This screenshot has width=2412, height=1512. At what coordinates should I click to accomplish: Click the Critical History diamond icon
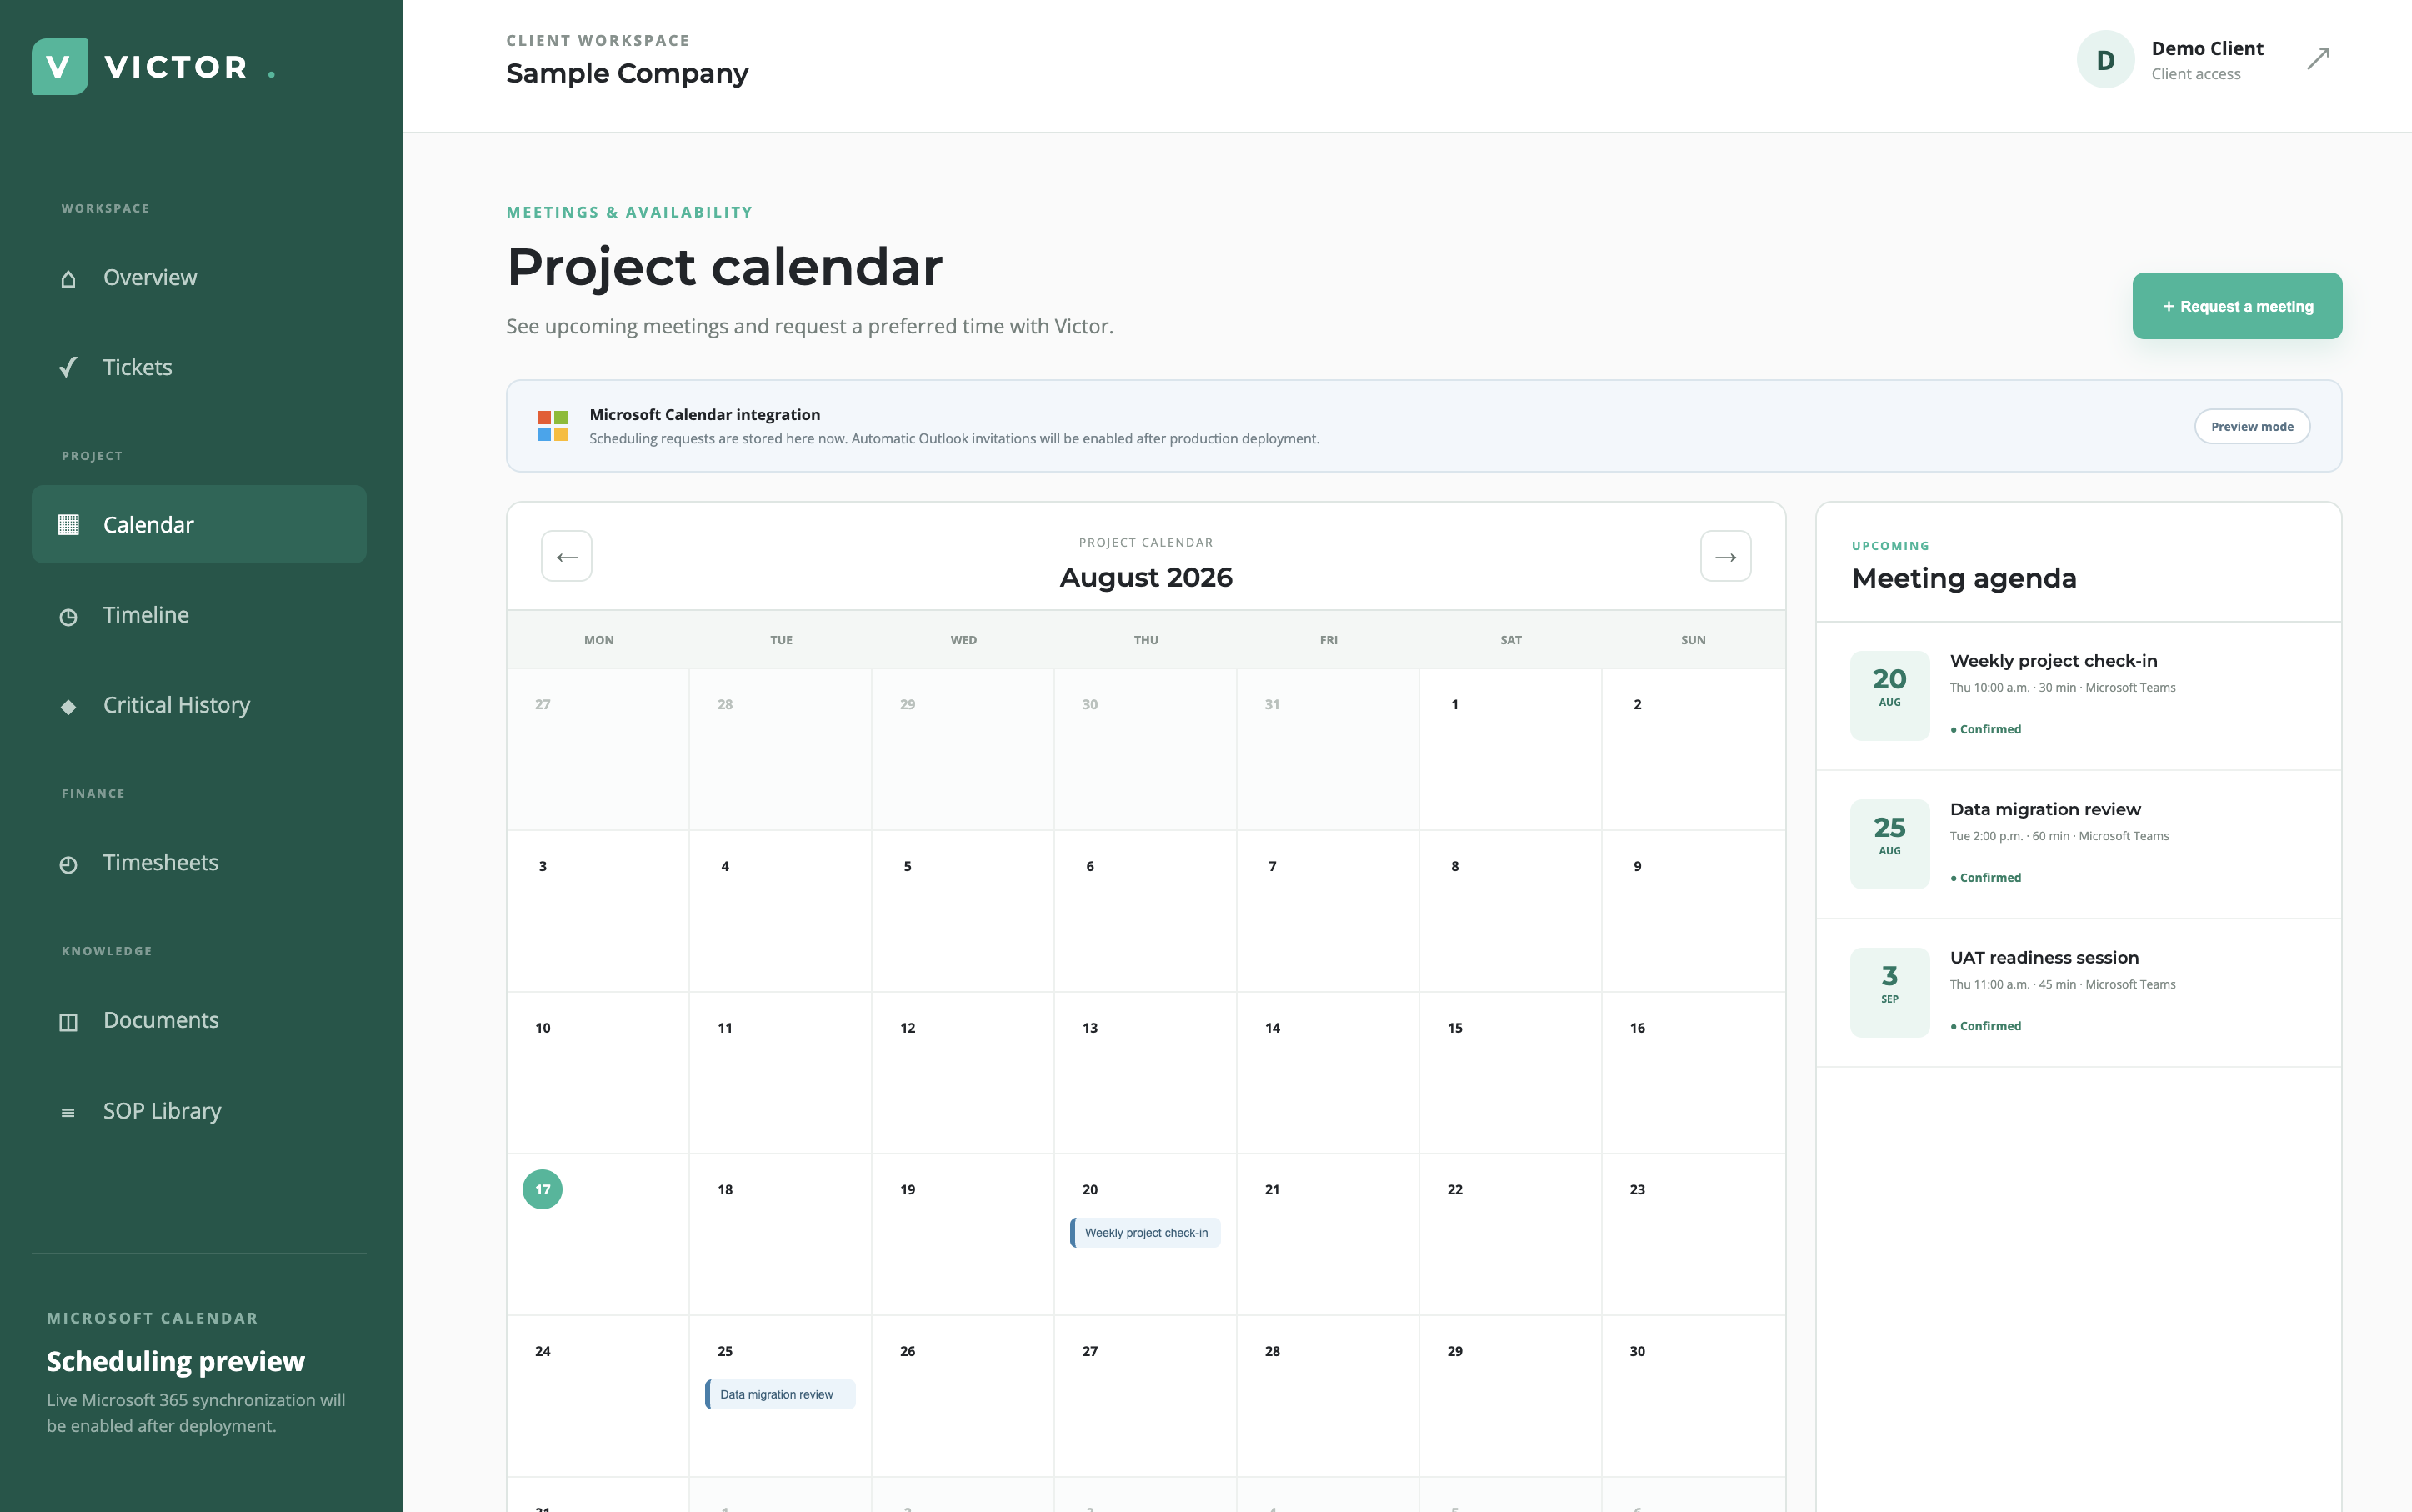point(68,707)
